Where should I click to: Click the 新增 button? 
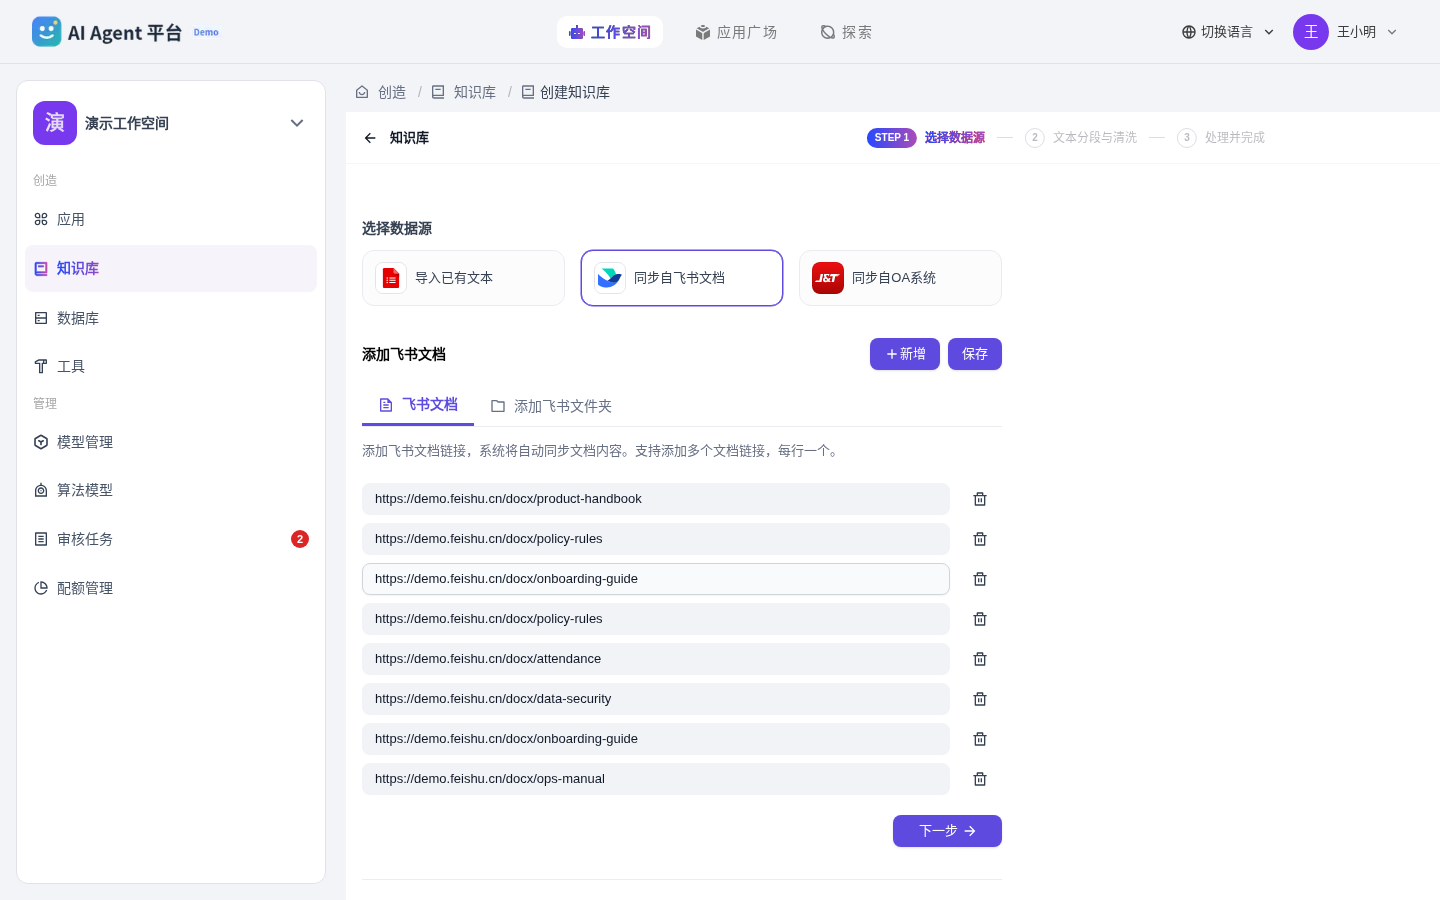point(905,354)
